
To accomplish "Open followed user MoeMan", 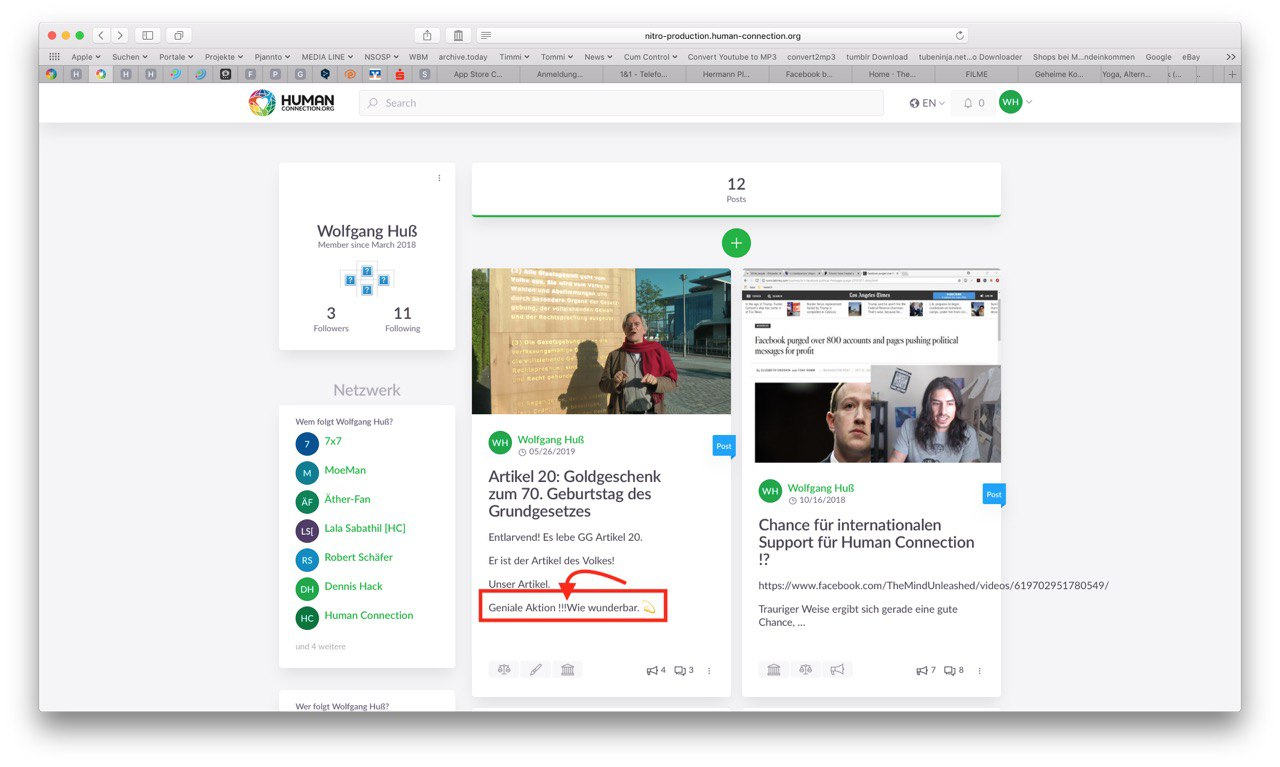I will tap(344, 470).
